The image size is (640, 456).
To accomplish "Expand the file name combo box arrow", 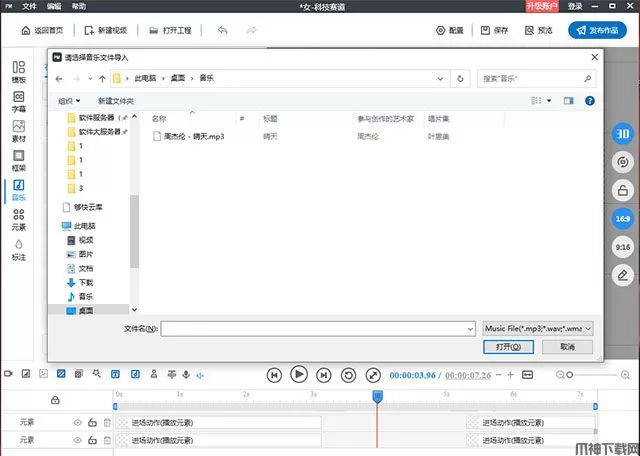I will (469, 328).
